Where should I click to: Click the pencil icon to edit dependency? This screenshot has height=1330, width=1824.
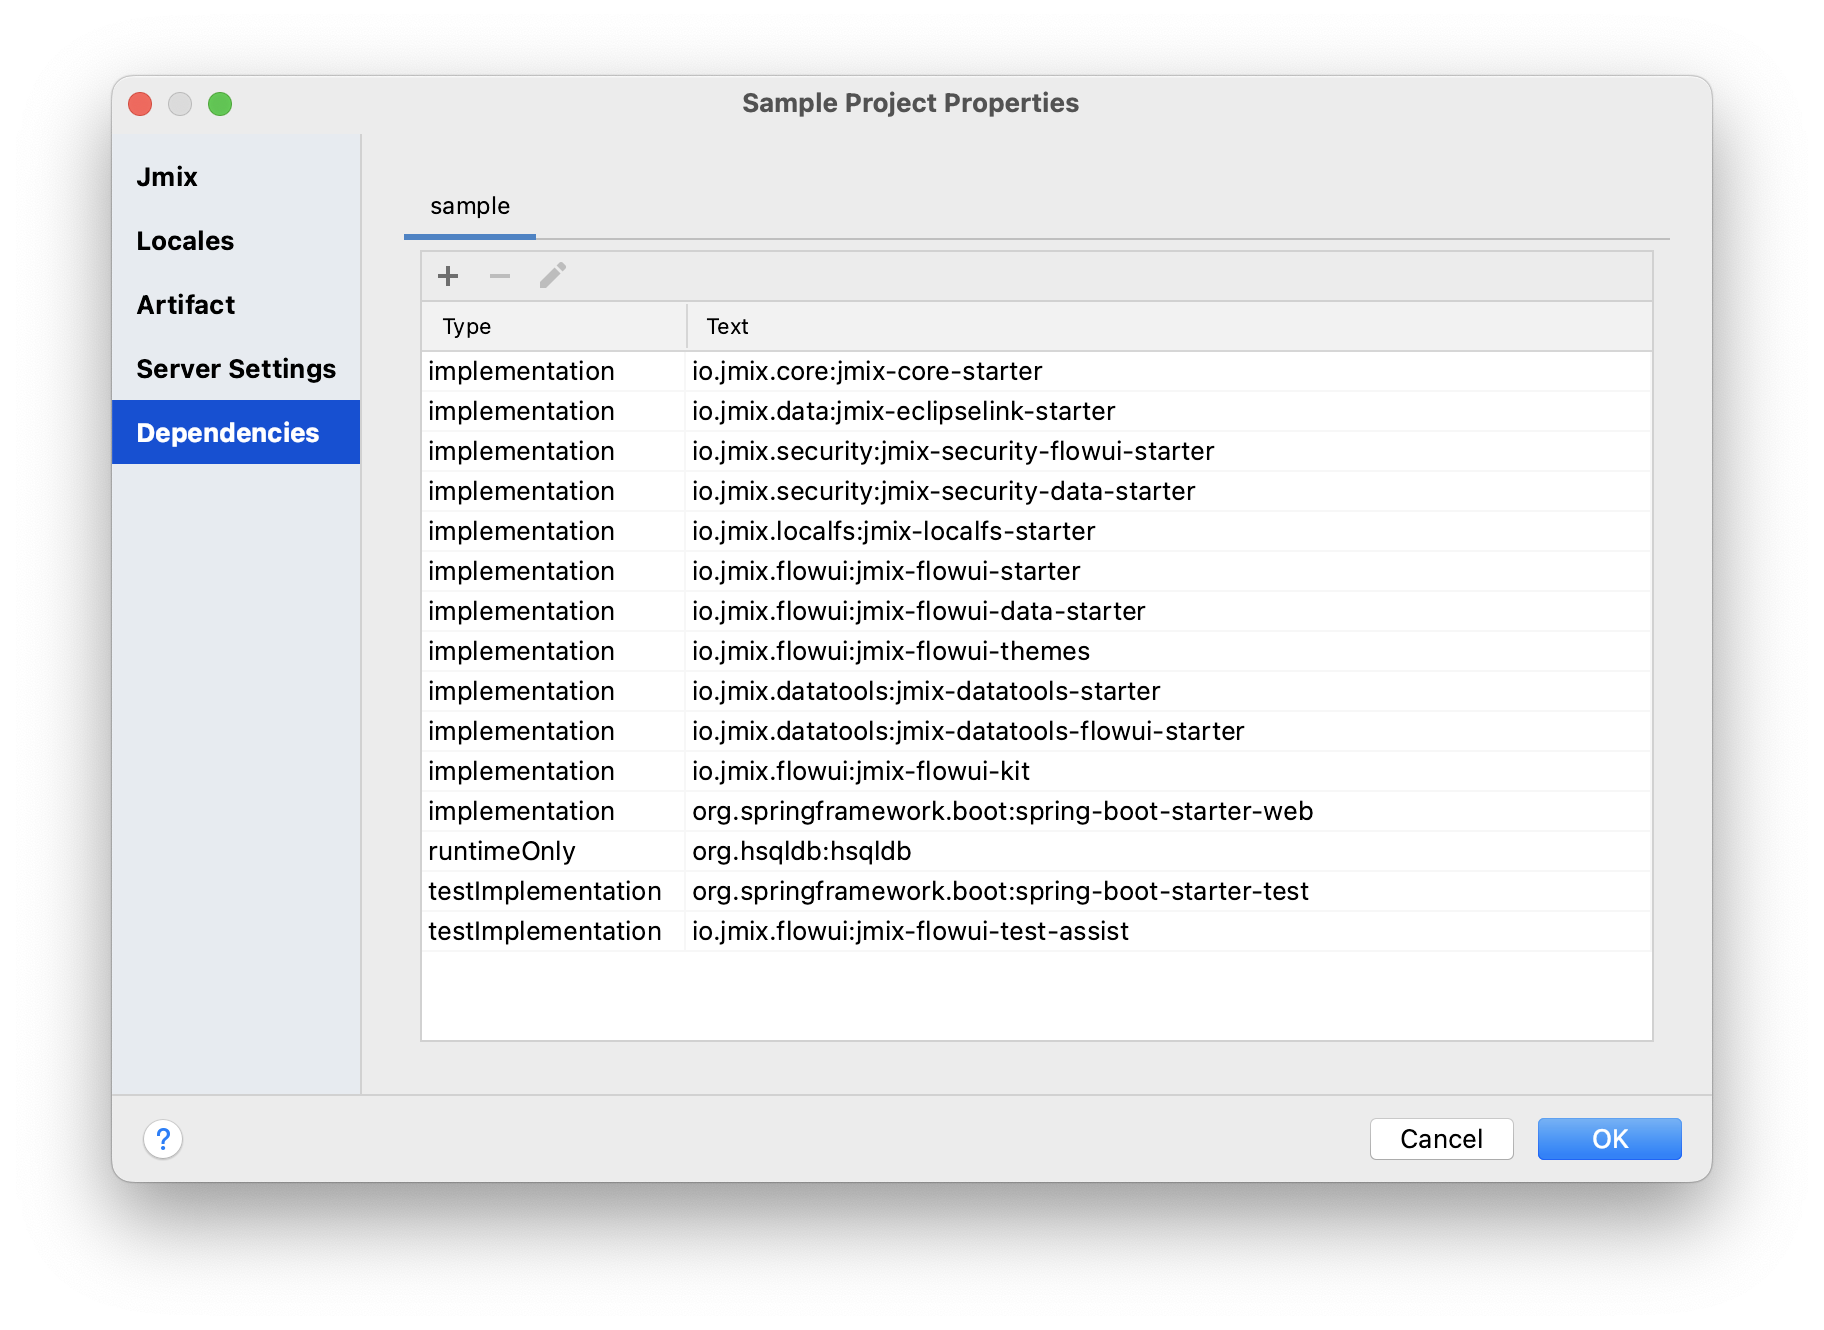click(x=553, y=276)
